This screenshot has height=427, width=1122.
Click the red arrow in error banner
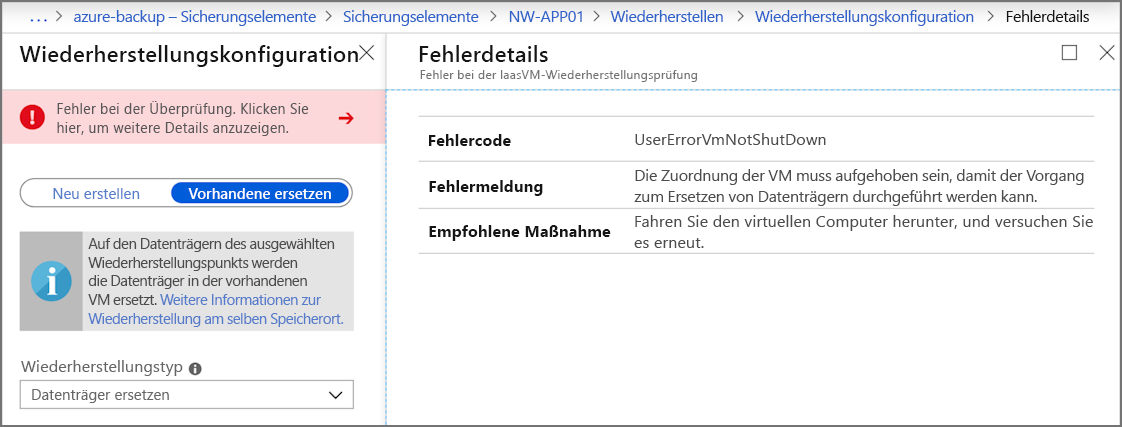point(346,119)
